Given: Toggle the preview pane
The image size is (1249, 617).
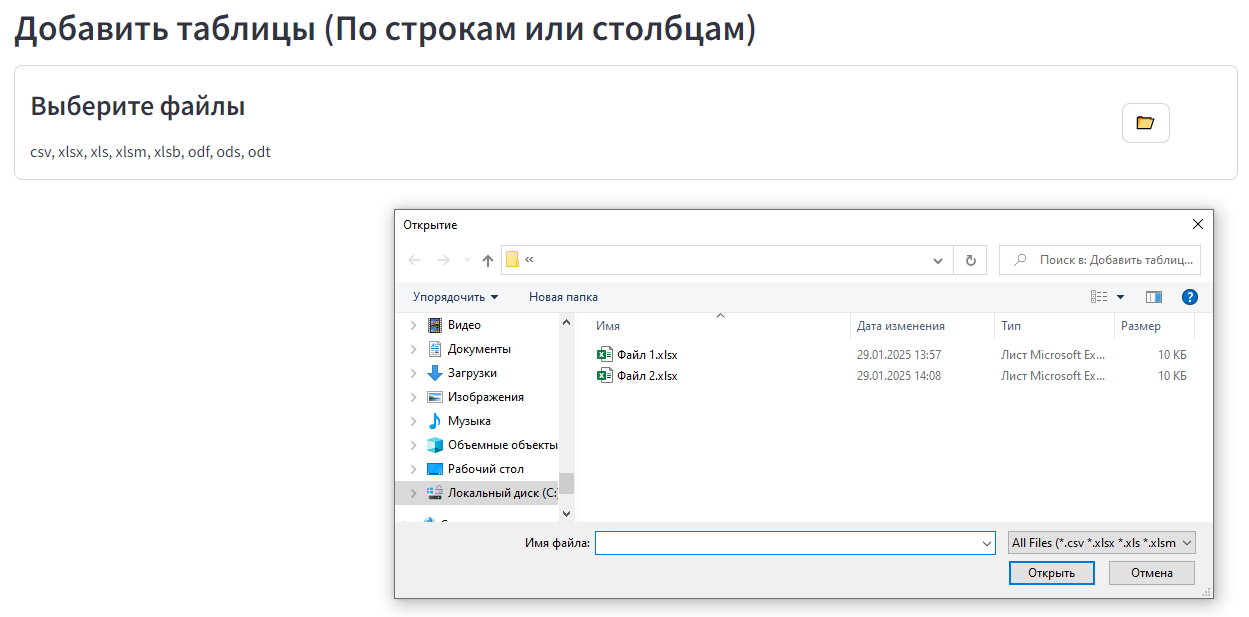Looking at the screenshot, I should 1154,297.
